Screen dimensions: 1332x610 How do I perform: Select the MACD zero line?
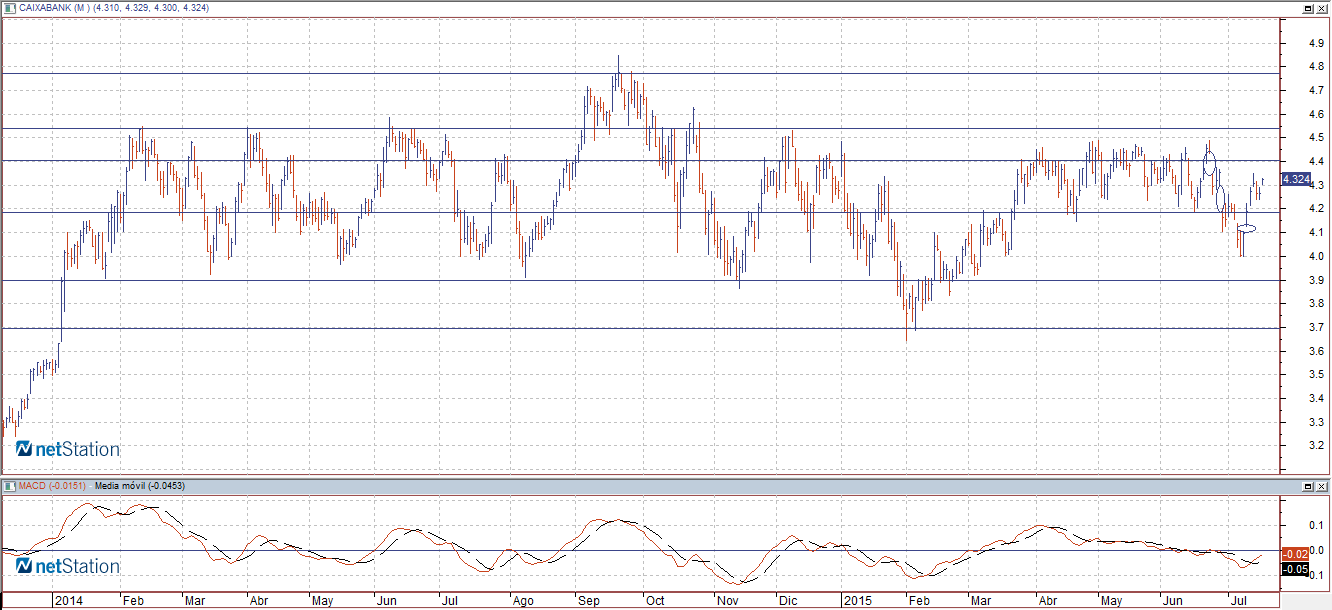click(x=640, y=550)
